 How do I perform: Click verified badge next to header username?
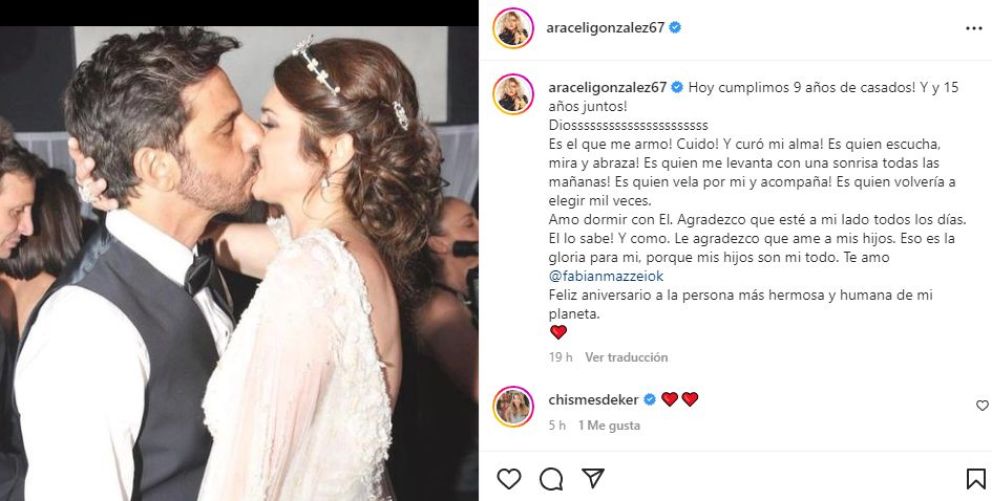(x=675, y=28)
